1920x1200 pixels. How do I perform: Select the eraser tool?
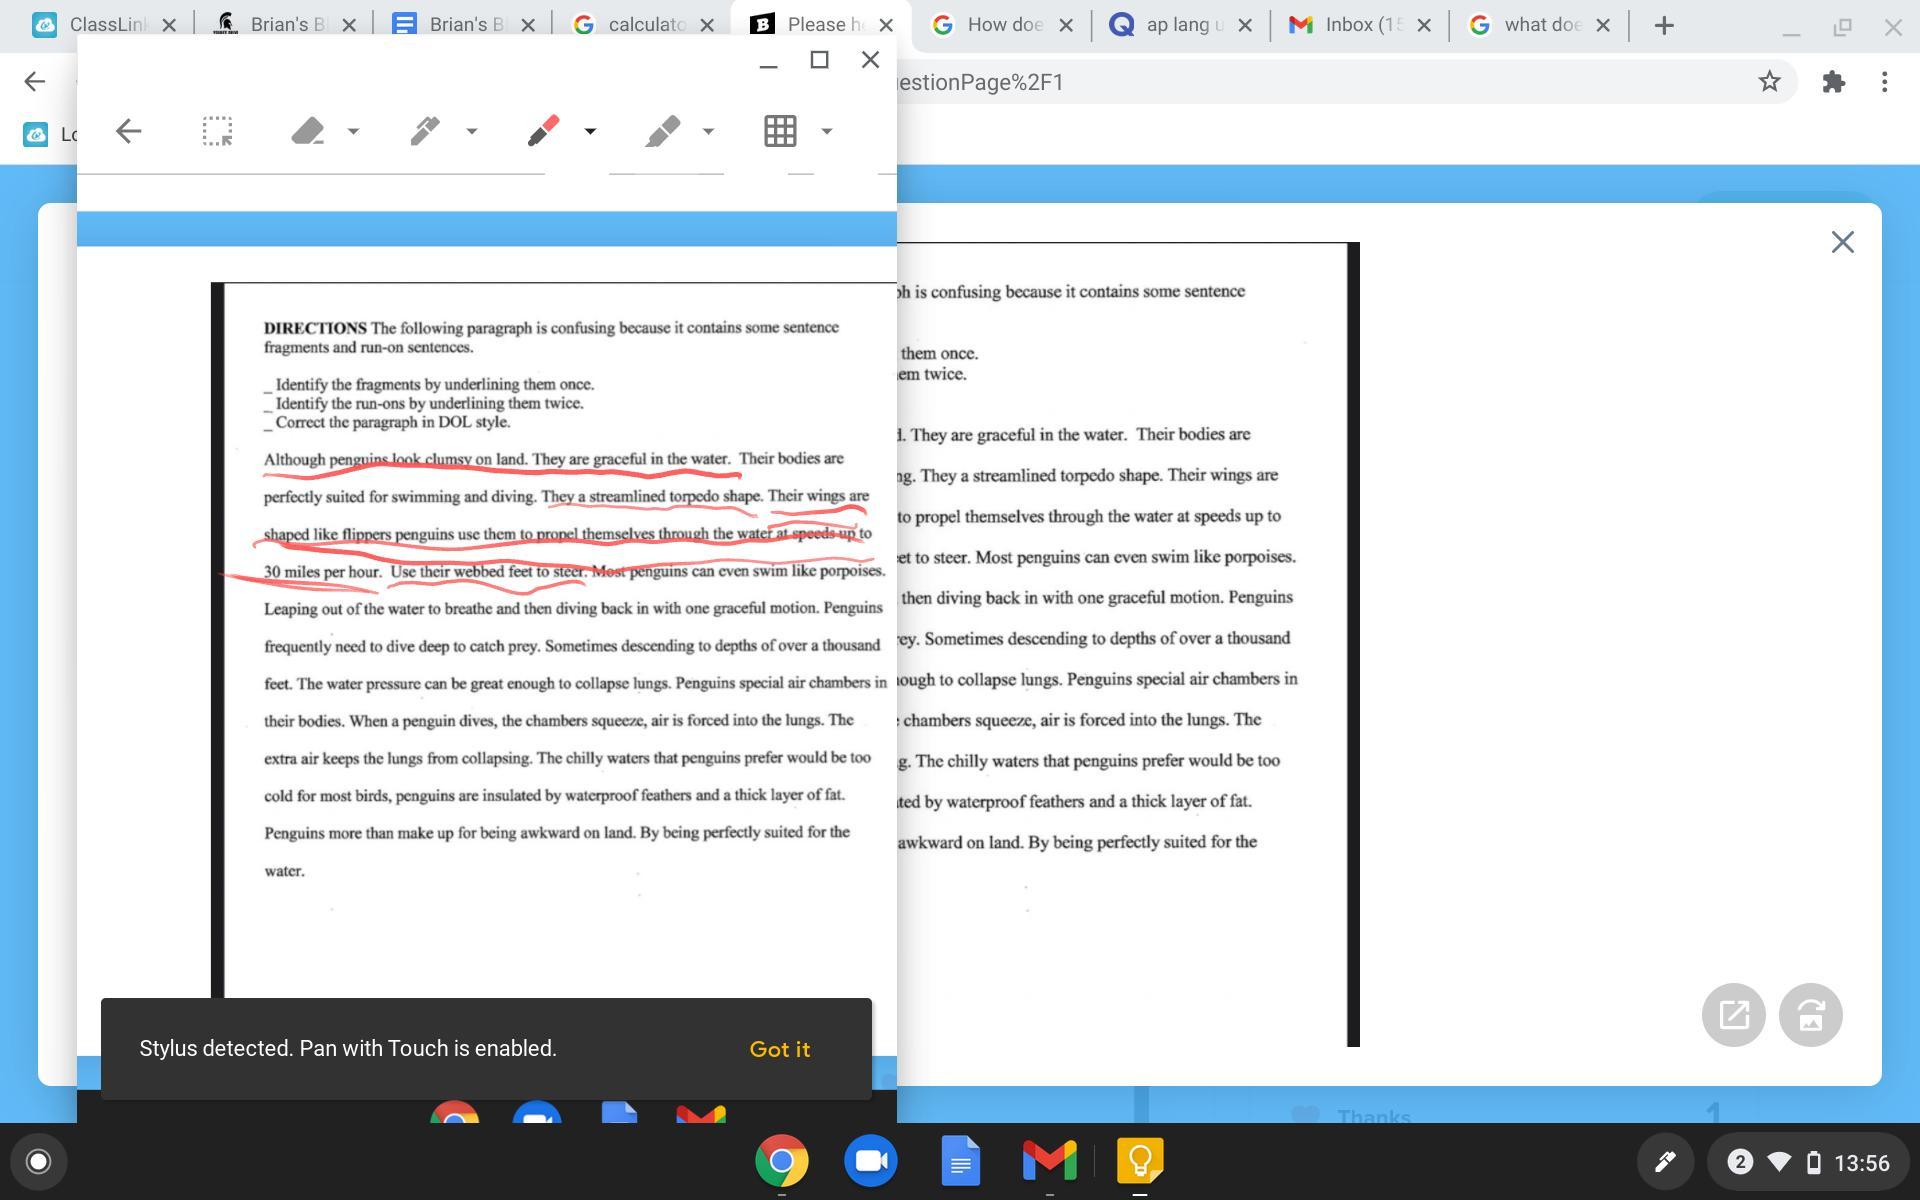308,131
